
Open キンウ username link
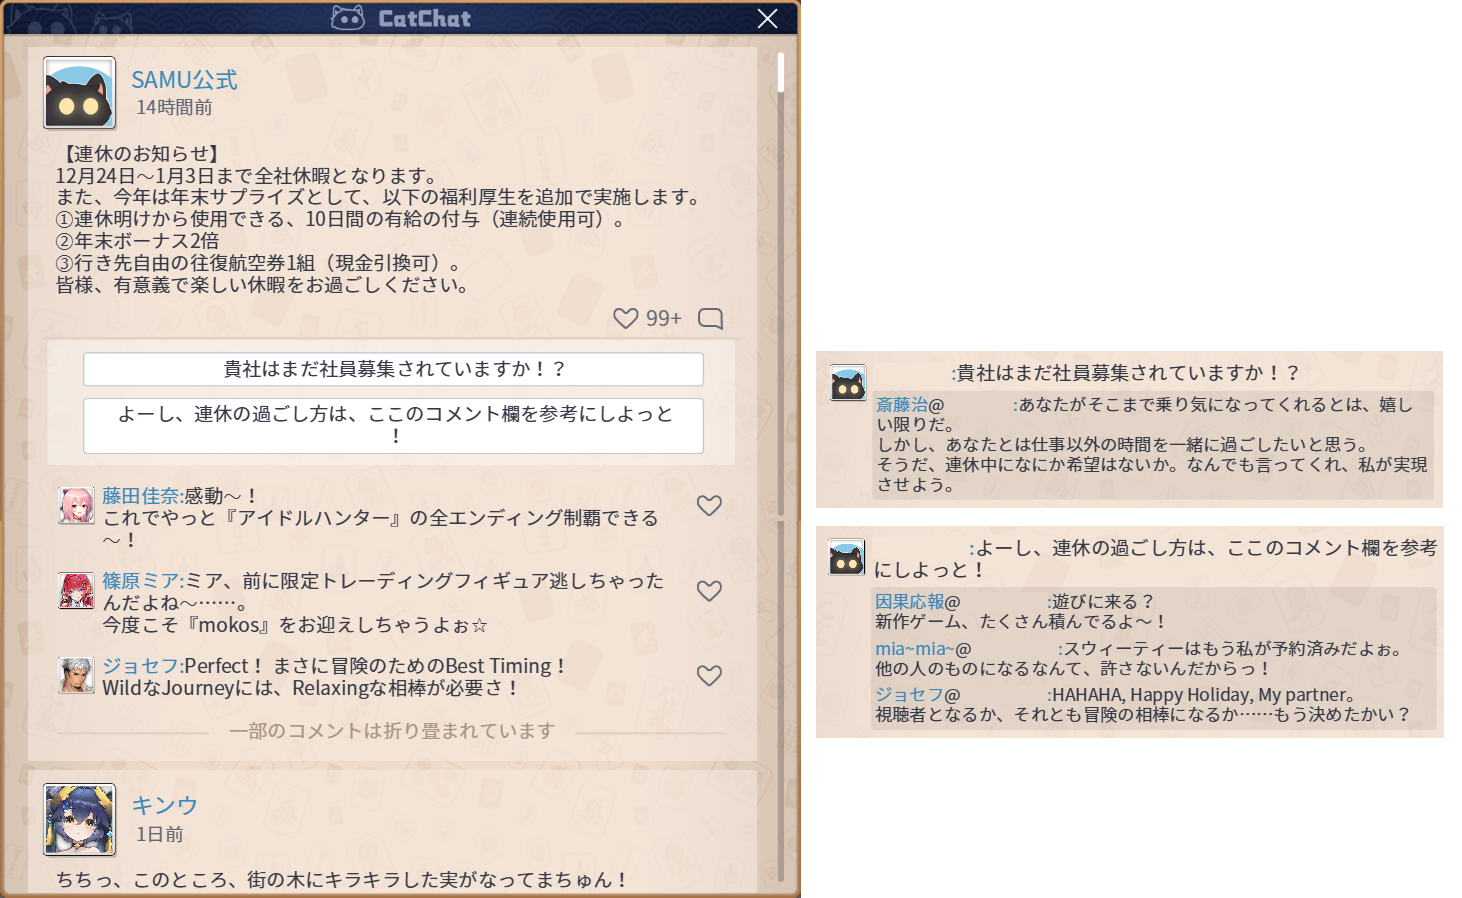[x=164, y=805]
